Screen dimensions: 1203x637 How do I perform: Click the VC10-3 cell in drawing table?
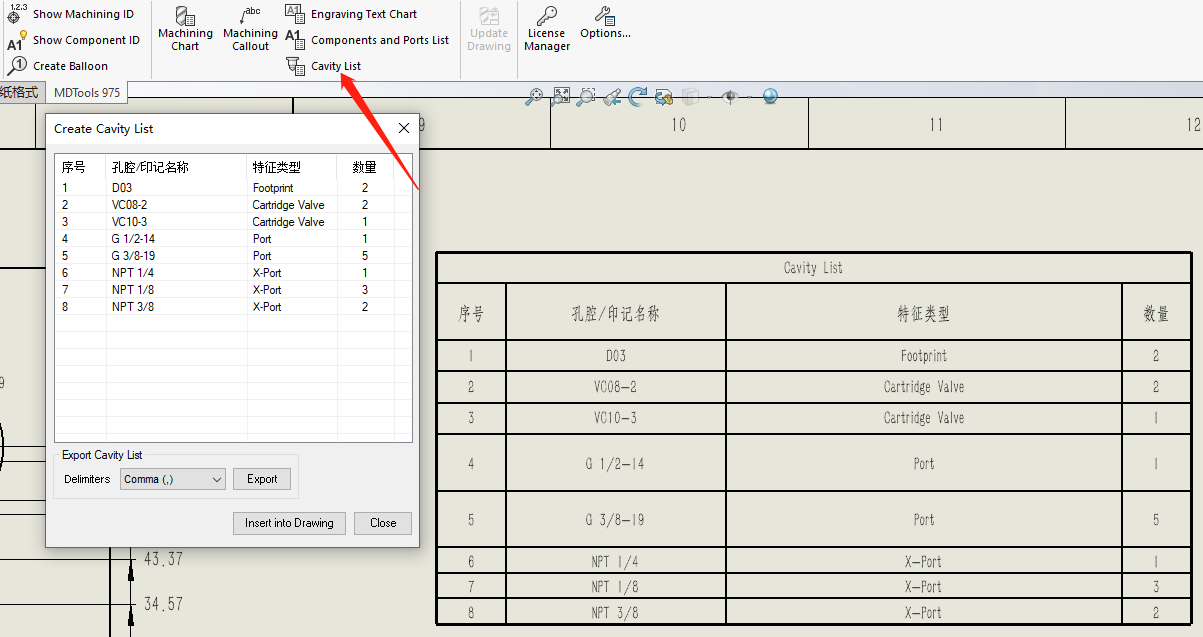coord(615,418)
